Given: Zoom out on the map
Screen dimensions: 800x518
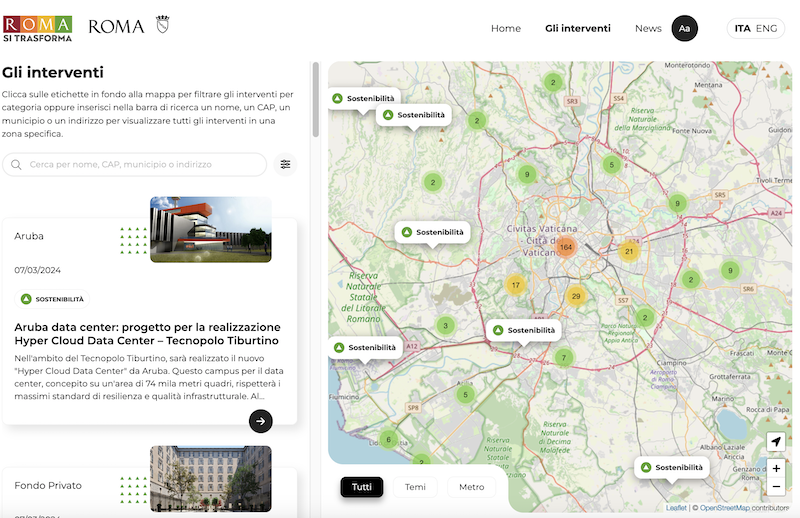Looking at the screenshot, I should point(776,487).
